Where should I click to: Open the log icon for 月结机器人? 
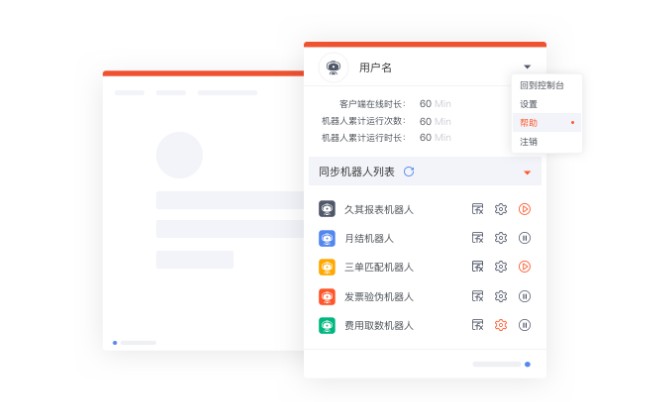(x=477, y=238)
